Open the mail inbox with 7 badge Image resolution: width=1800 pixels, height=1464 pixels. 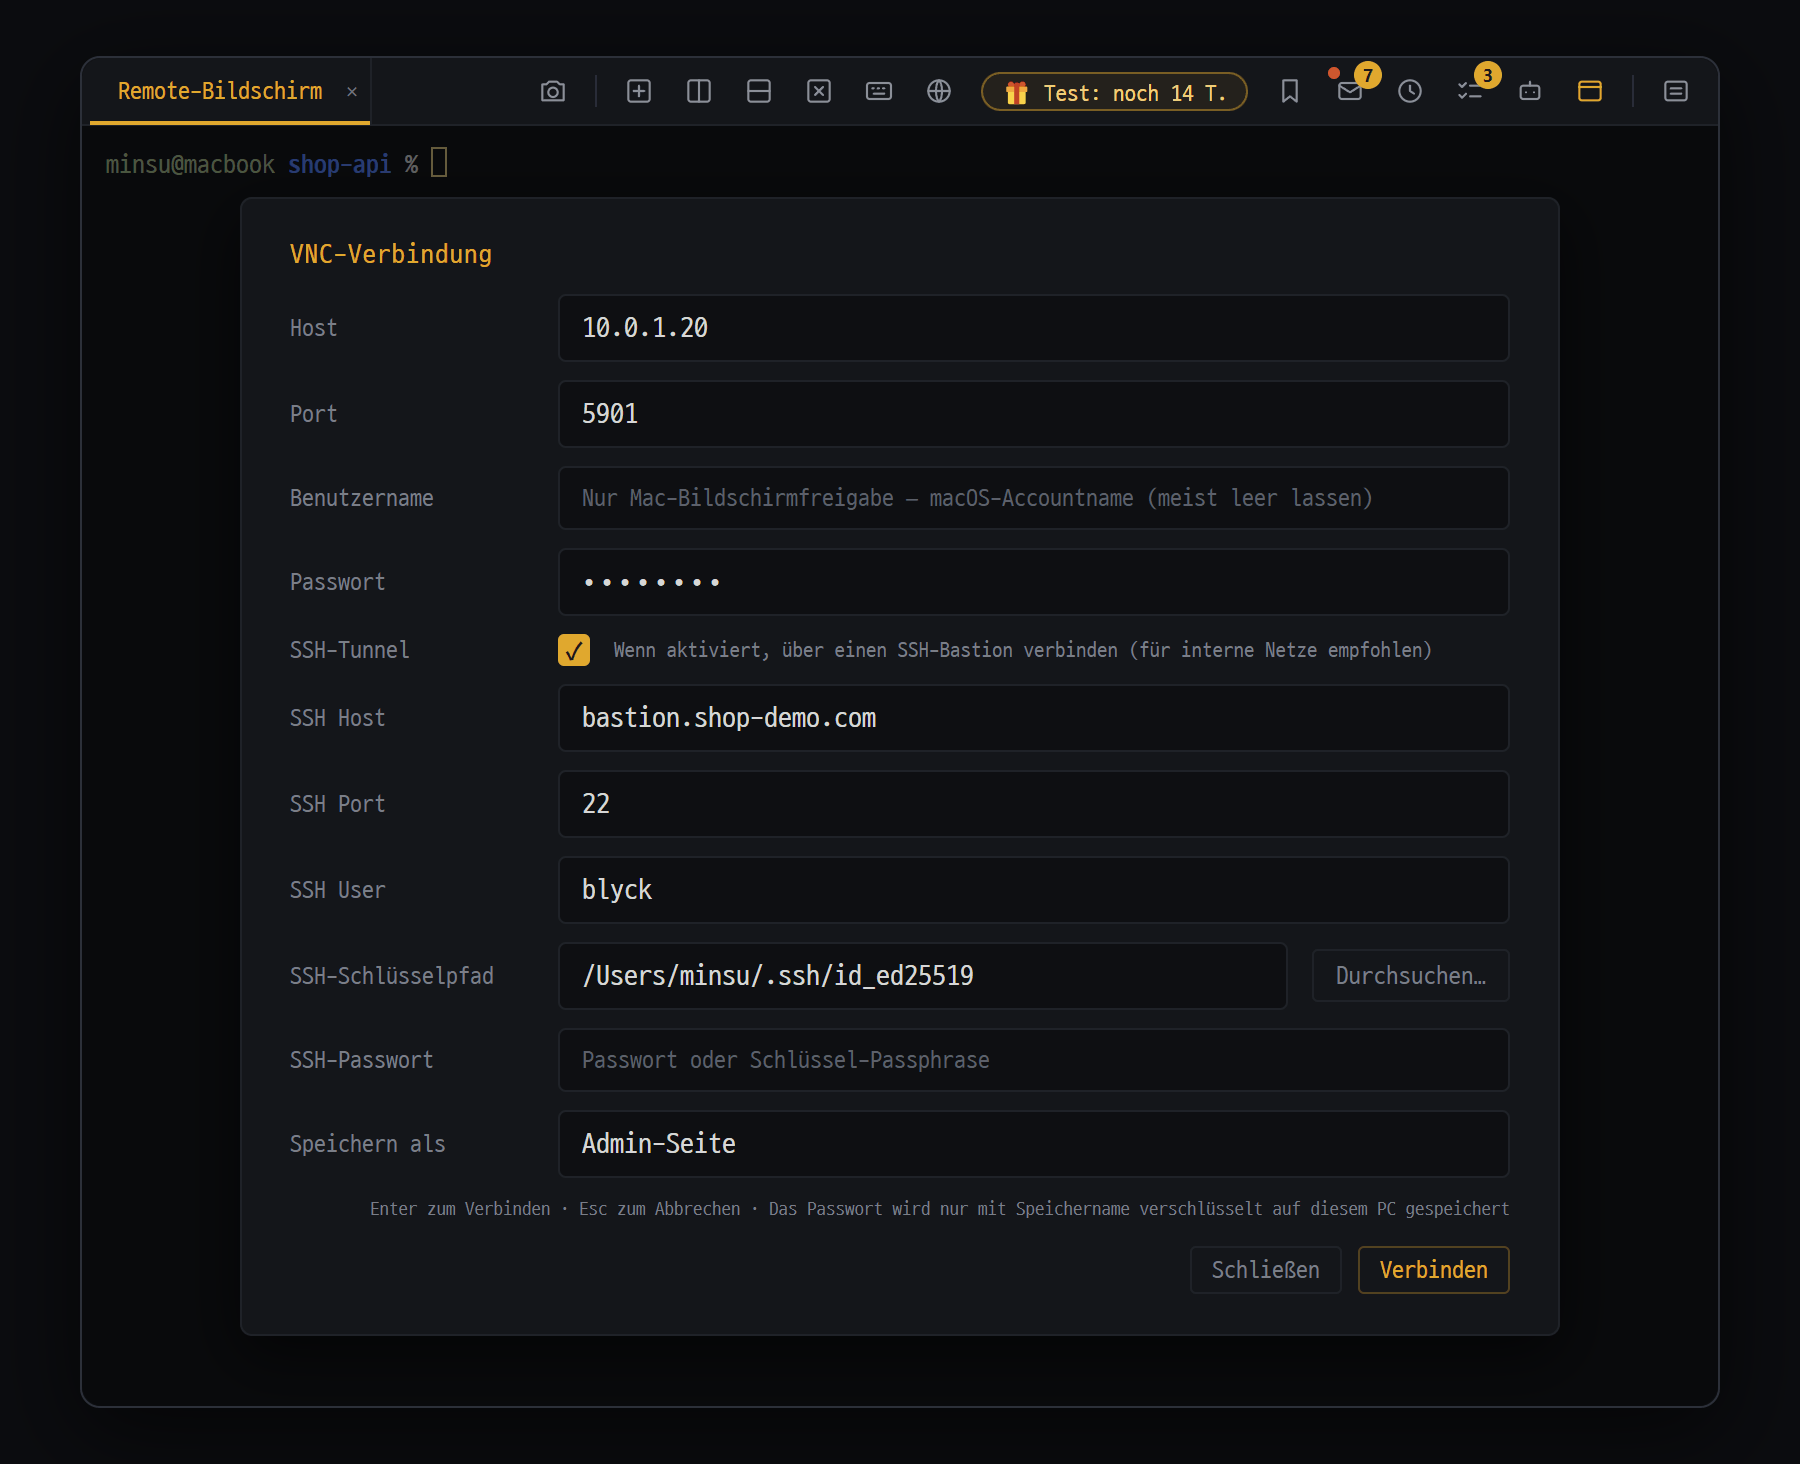1350,92
